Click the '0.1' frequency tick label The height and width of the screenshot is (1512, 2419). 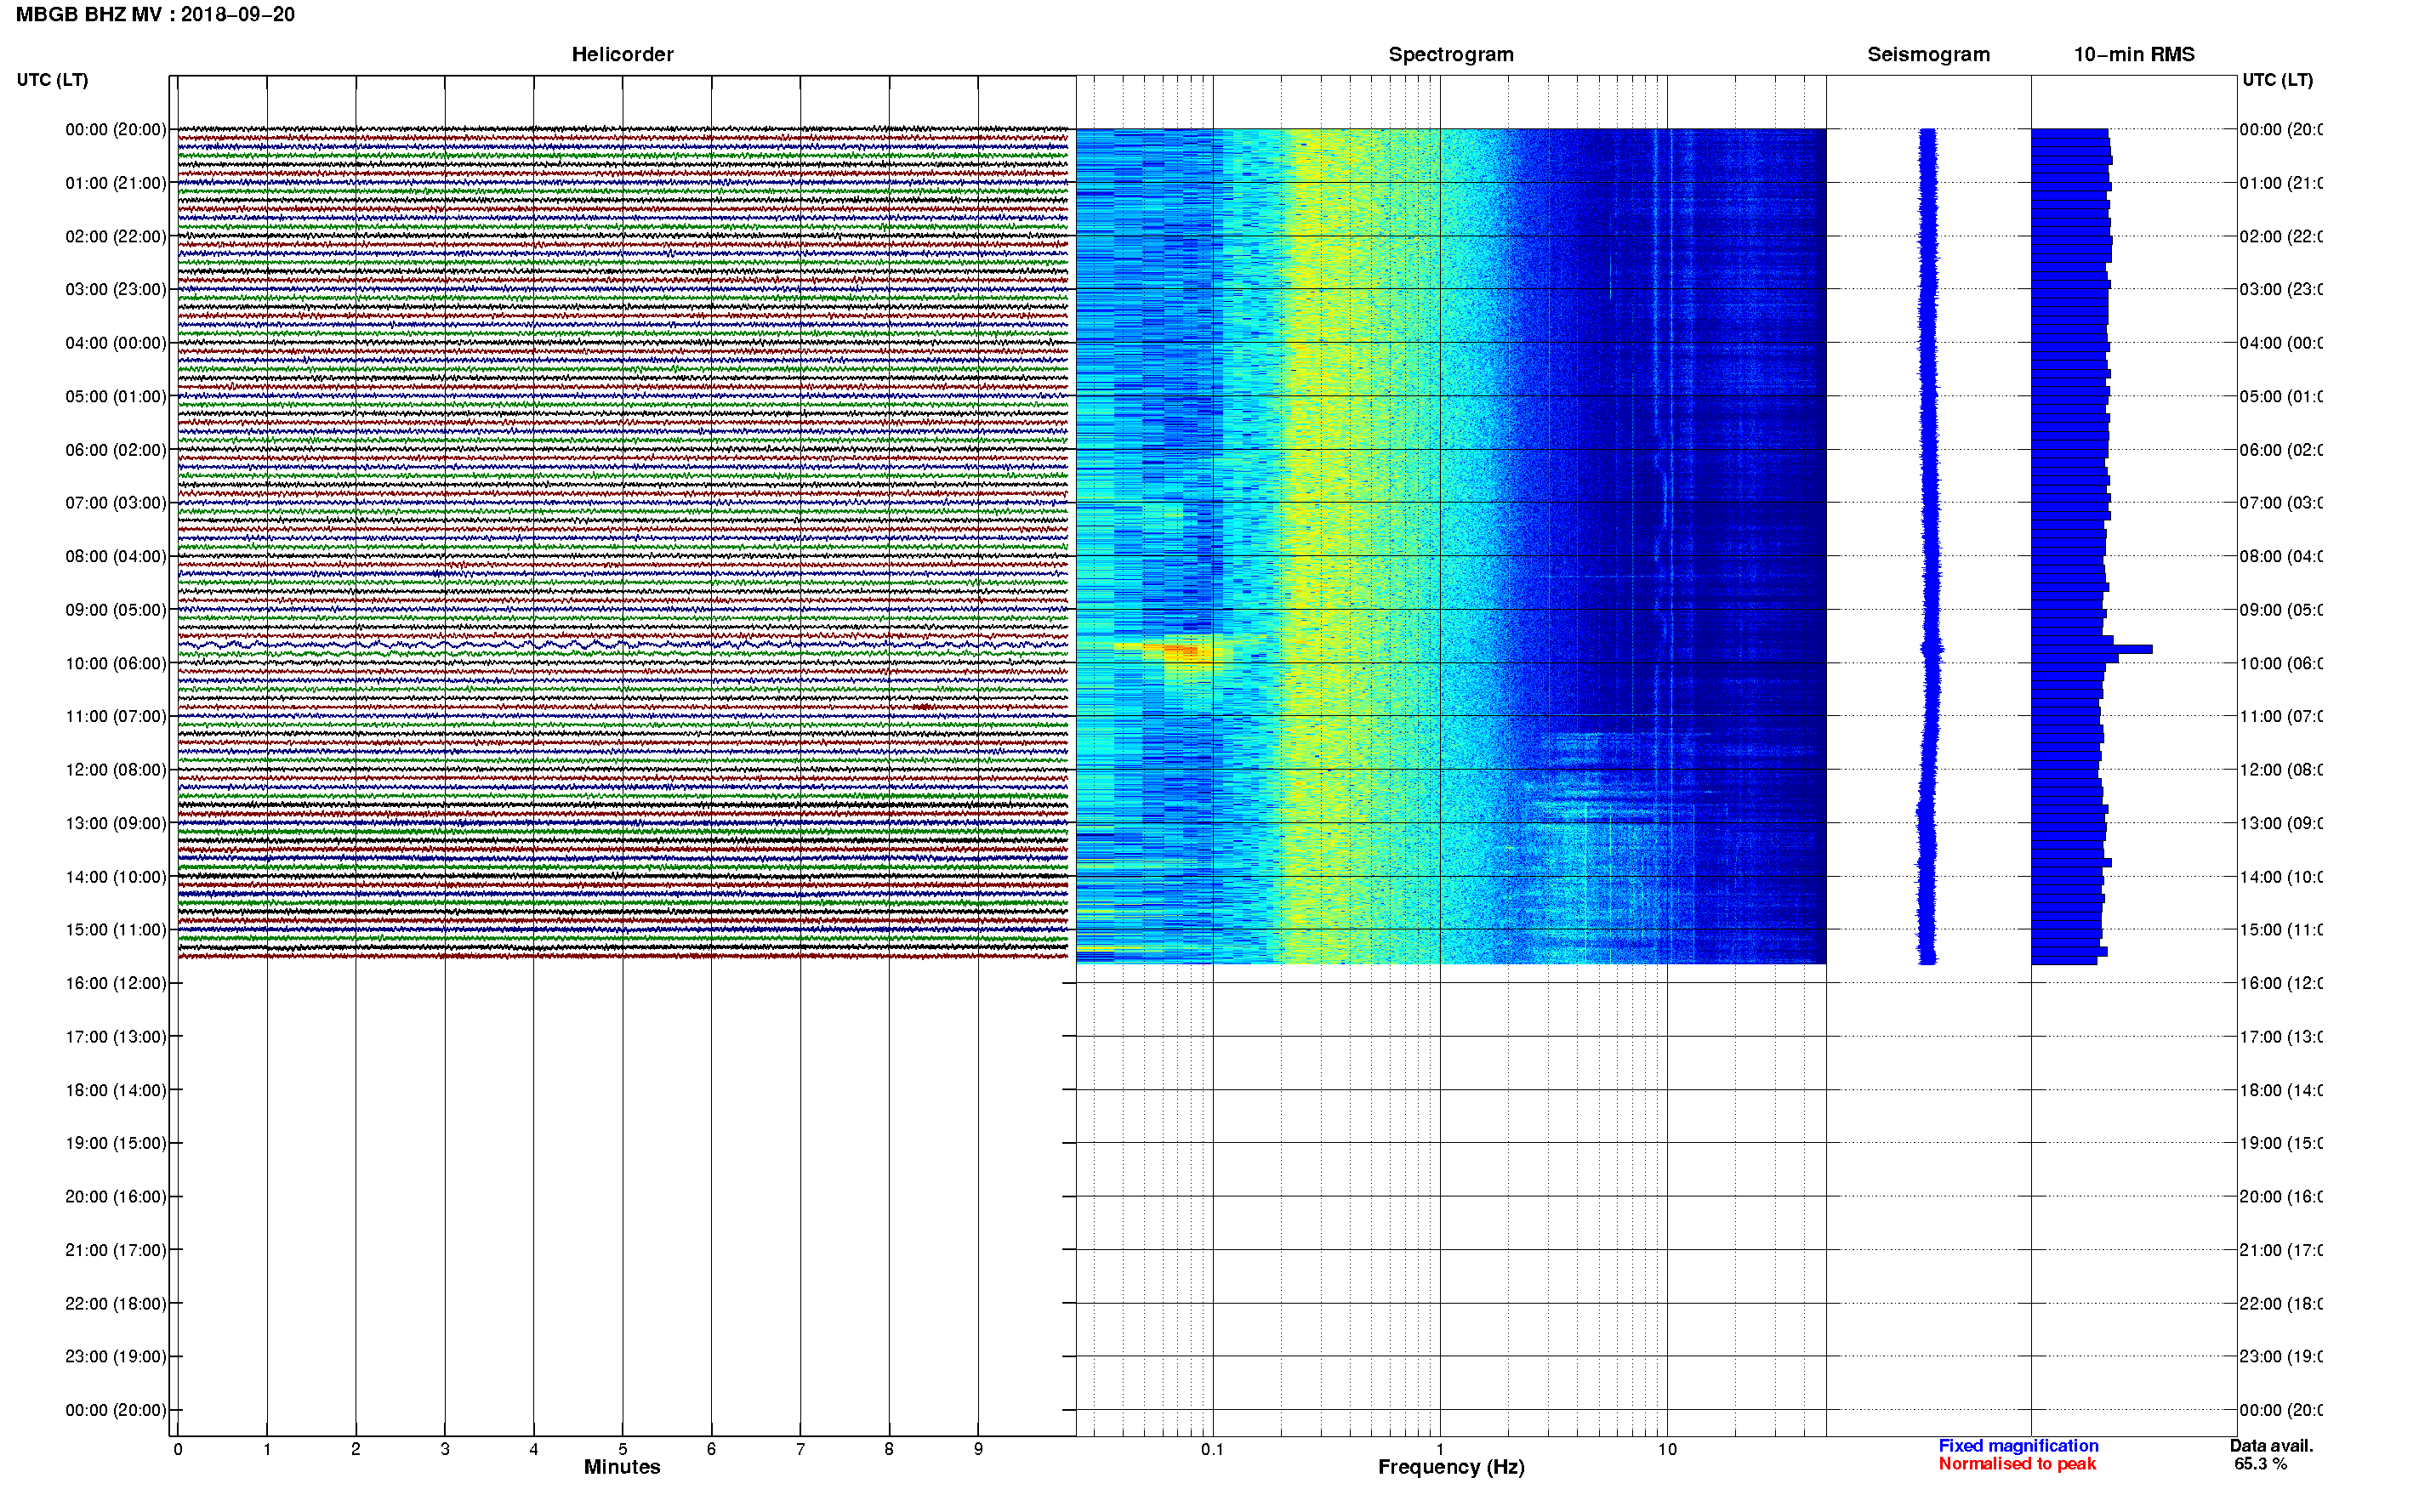coord(1212,1449)
